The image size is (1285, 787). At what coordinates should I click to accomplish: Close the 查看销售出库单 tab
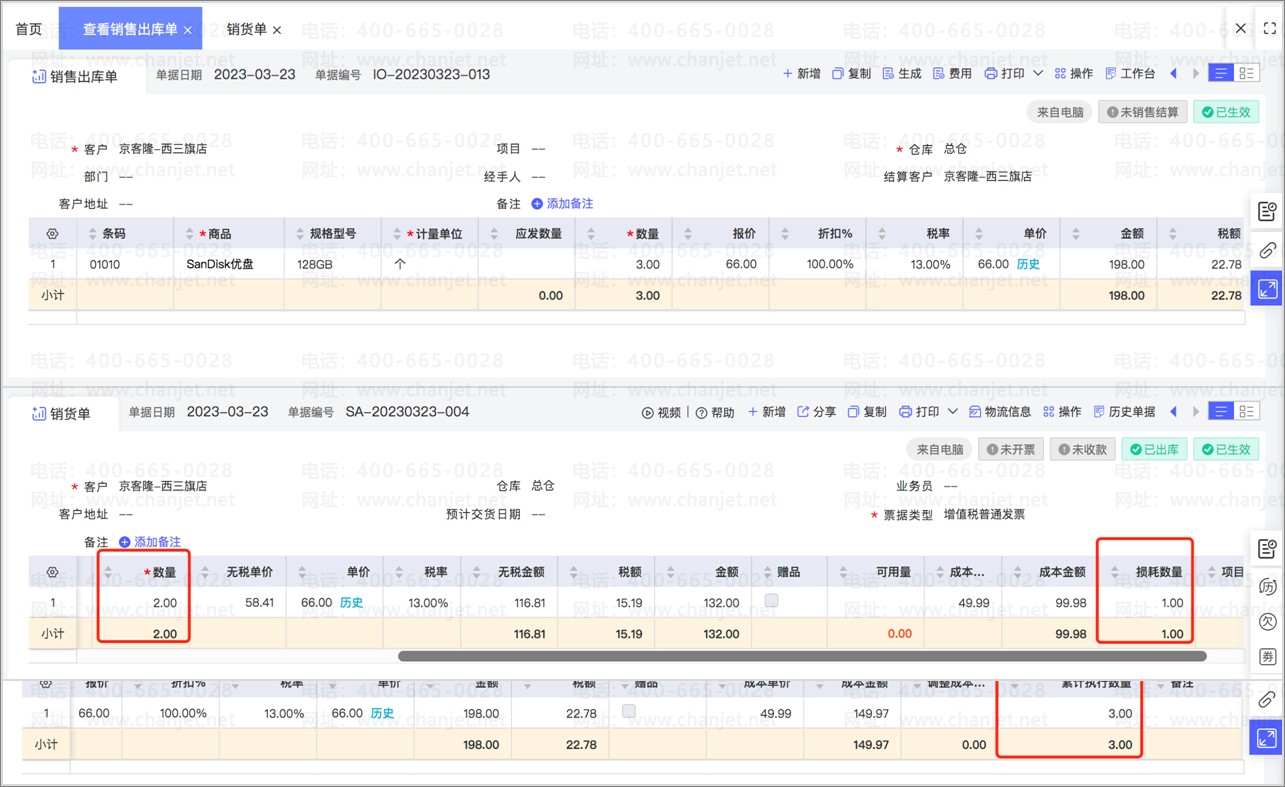point(188,30)
